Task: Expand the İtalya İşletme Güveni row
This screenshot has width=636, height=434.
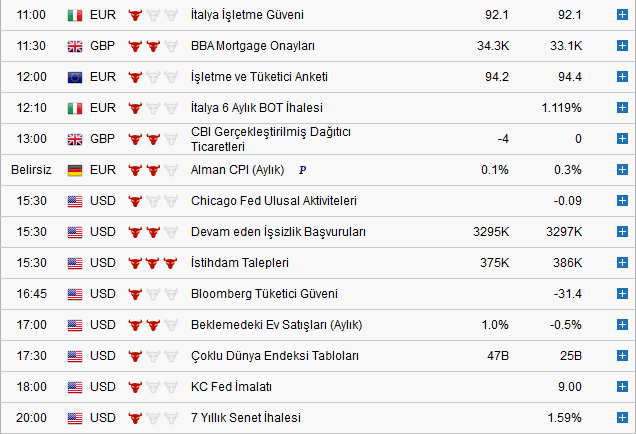Action: tap(622, 16)
